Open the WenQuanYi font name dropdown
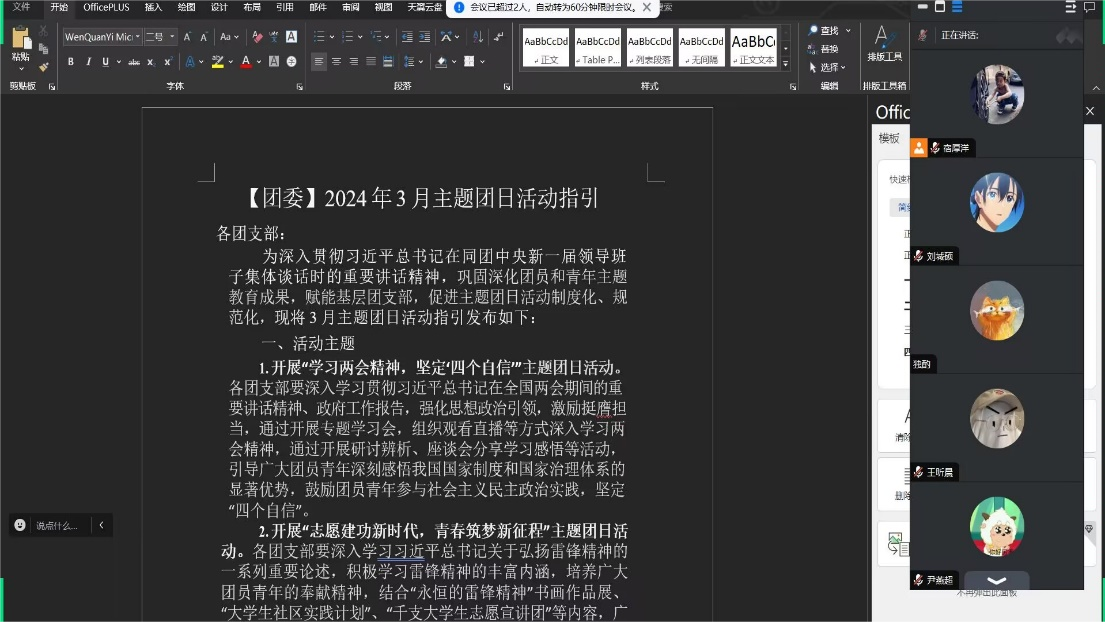The width and height of the screenshot is (1106, 622). point(138,37)
